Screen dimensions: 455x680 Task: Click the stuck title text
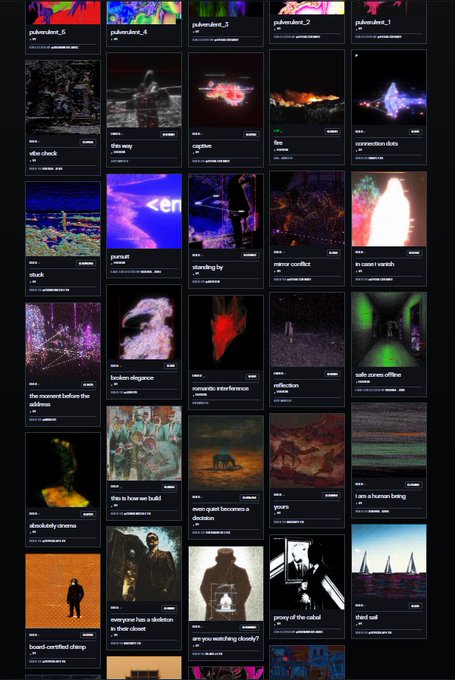tap(36, 275)
